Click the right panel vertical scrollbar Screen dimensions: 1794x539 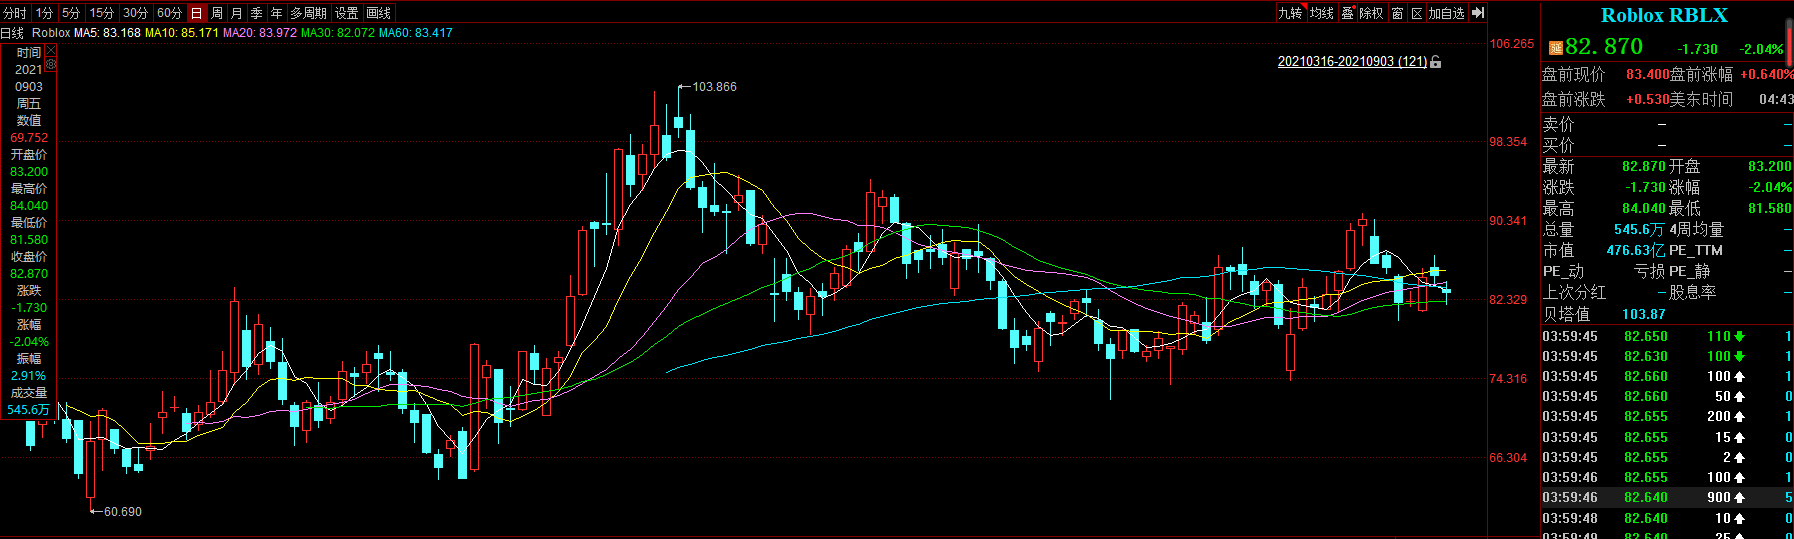pos(1789,40)
